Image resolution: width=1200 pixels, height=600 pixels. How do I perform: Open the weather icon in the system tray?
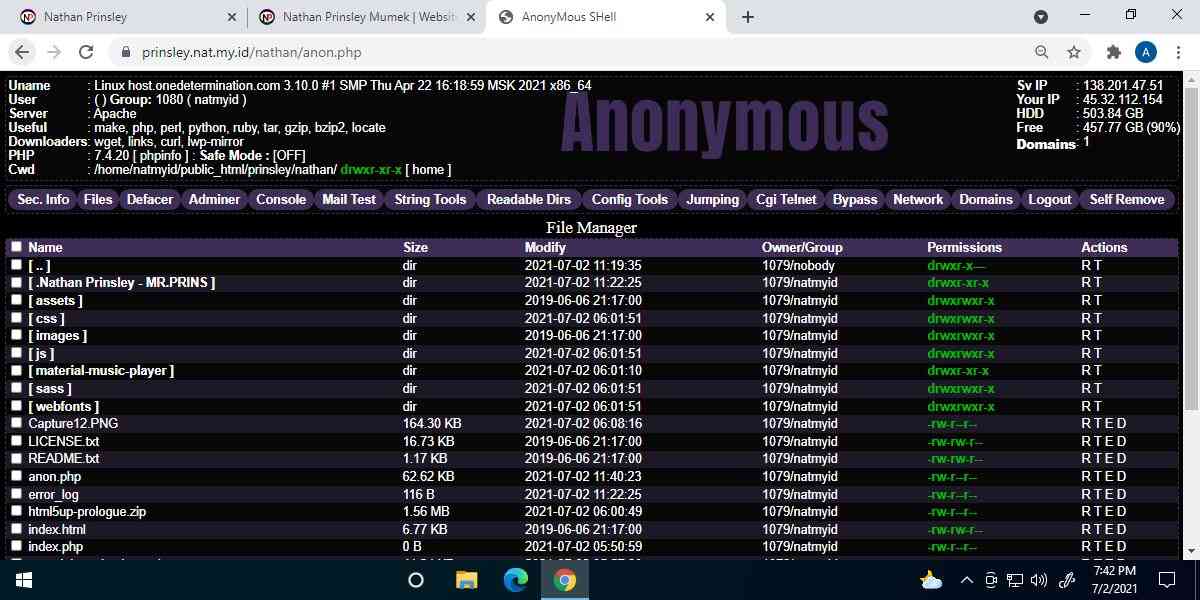[x=931, y=579]
